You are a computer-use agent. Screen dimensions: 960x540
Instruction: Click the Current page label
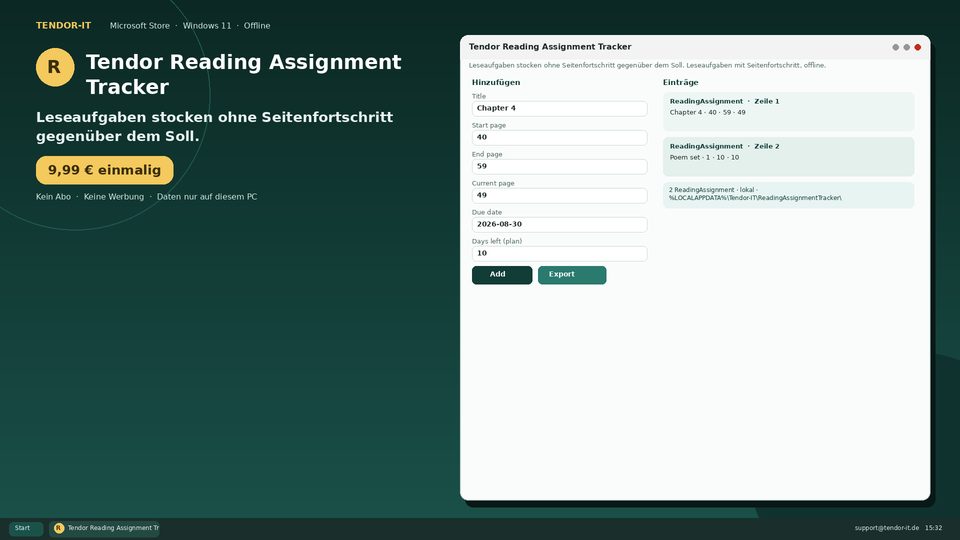point(493,183)
